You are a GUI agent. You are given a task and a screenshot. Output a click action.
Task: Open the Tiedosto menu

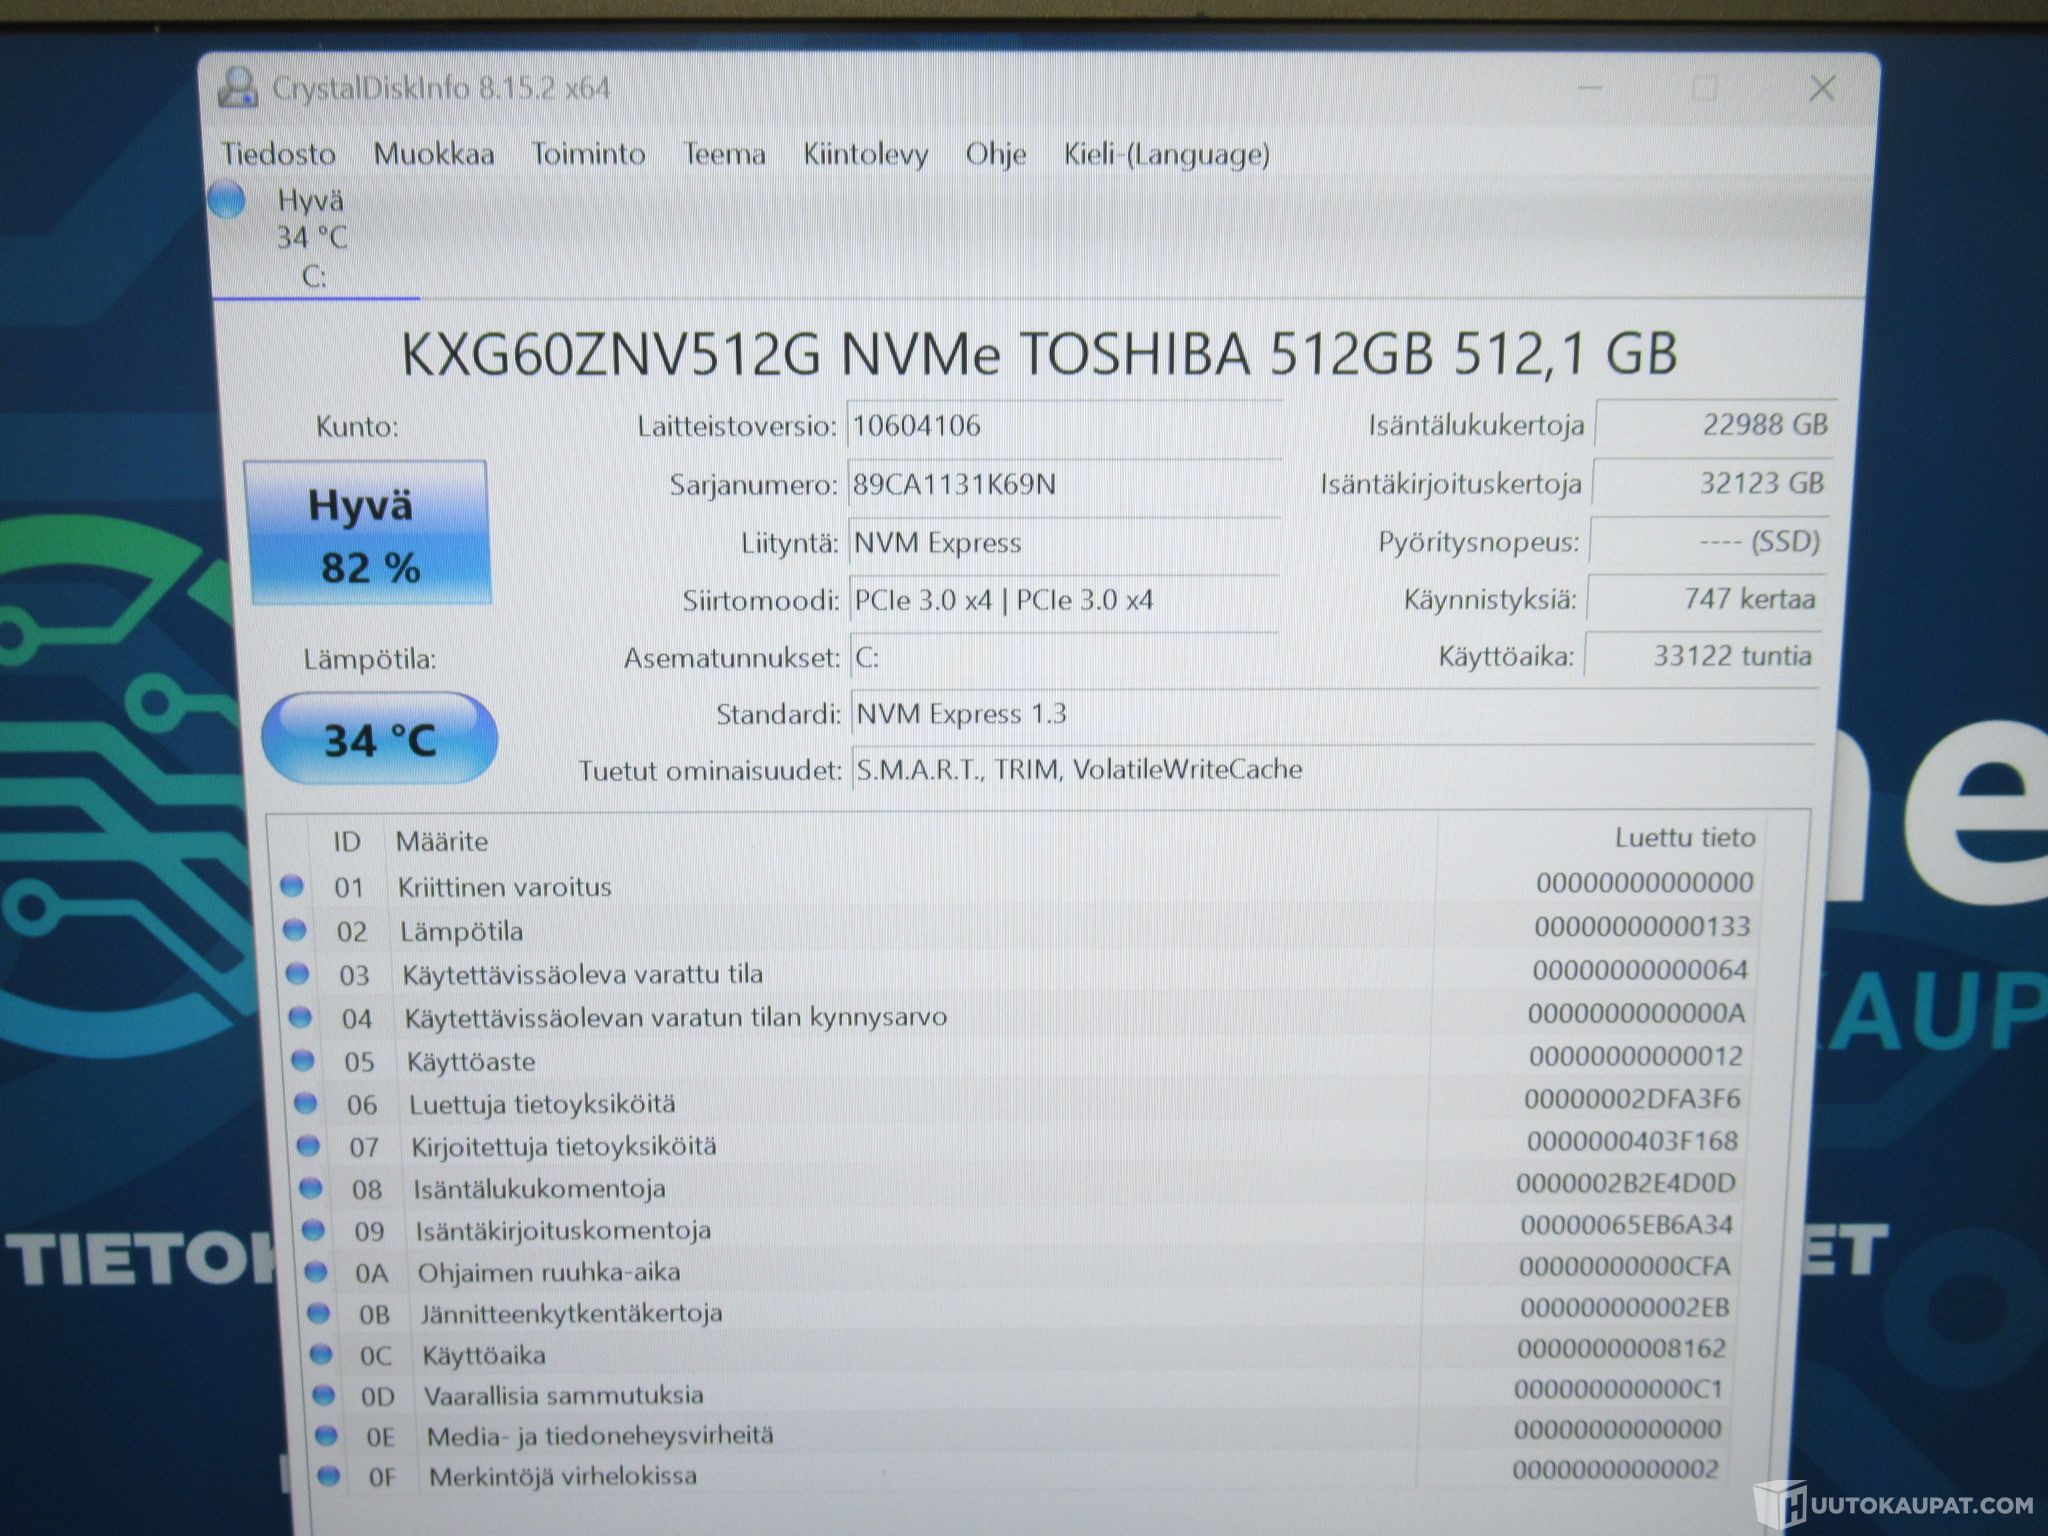pyautogui.click(x=278, y=154)
